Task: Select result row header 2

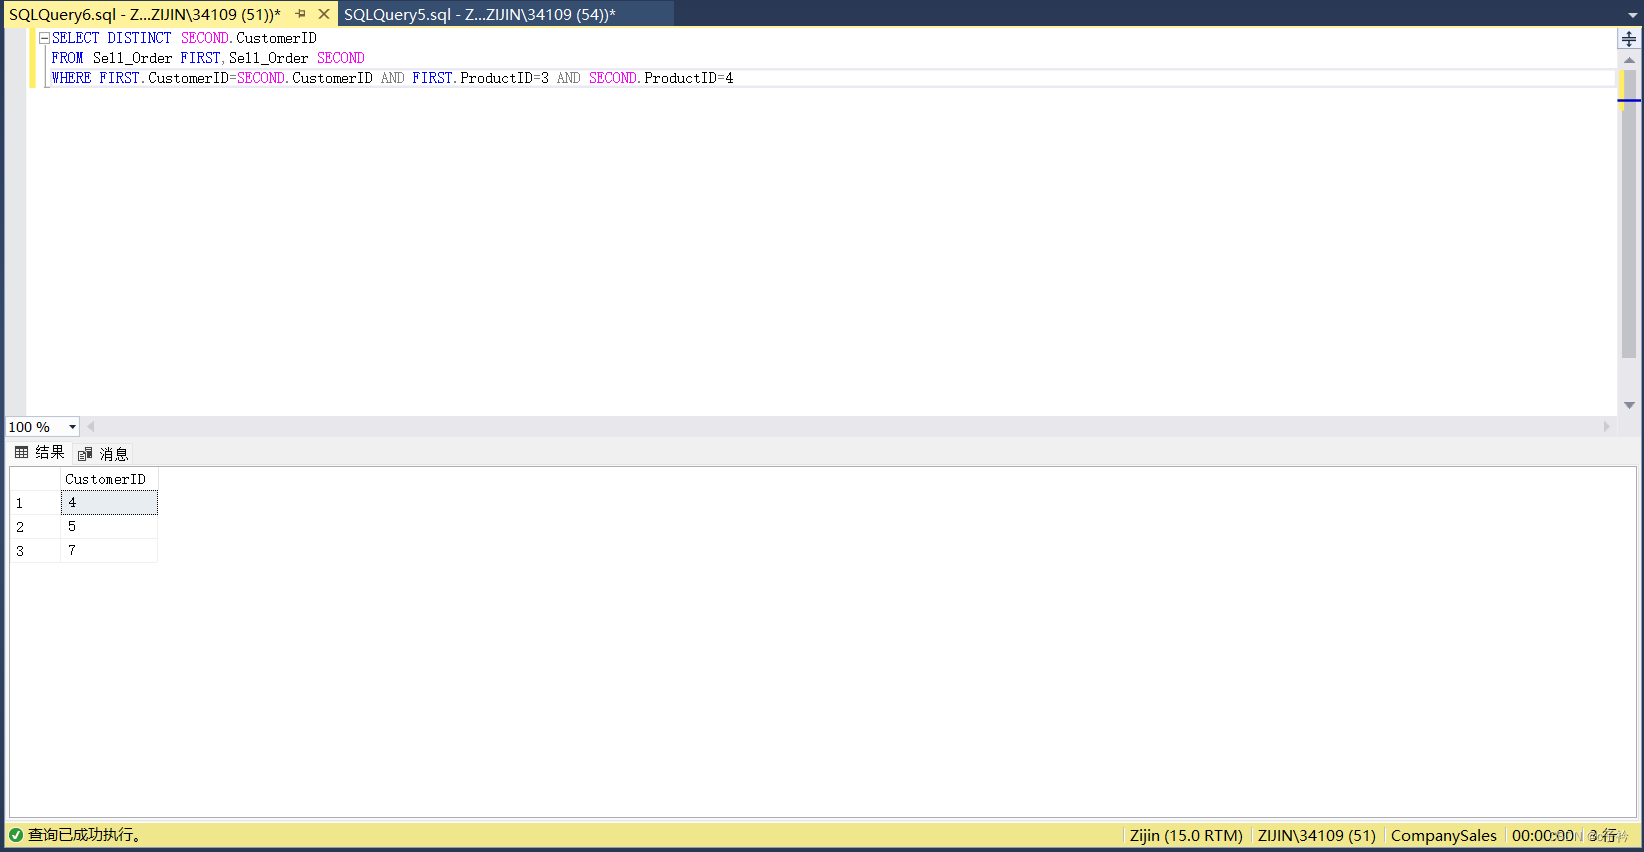Action: click(x=35, y=527)
